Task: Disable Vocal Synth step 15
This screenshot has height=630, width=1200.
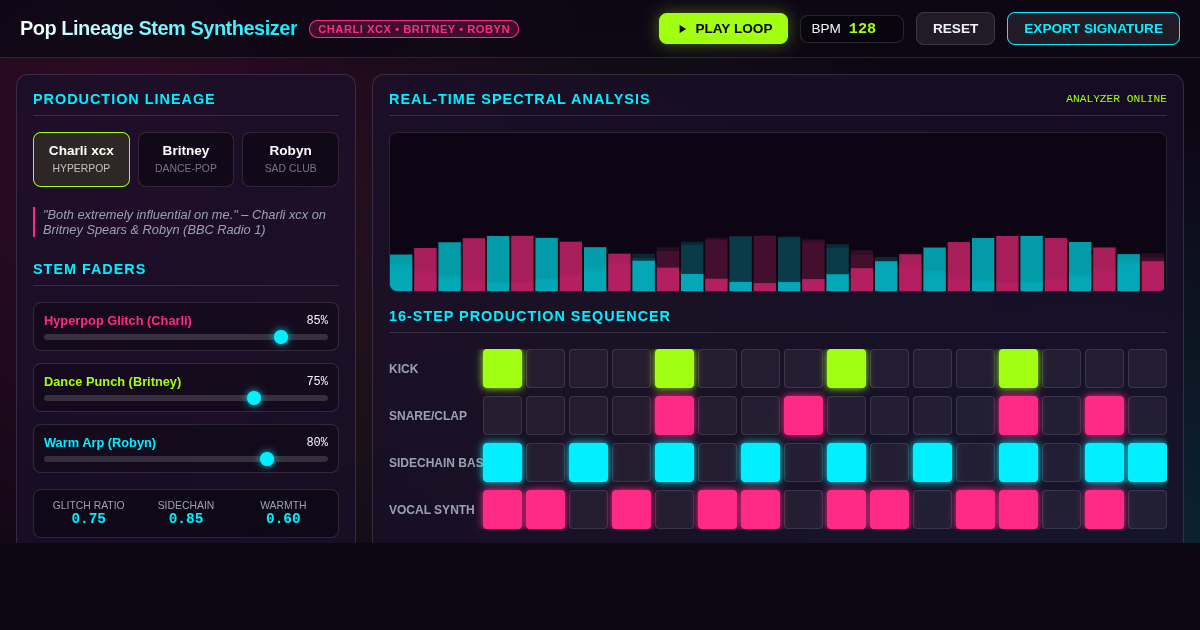Action: (1104, 509)
